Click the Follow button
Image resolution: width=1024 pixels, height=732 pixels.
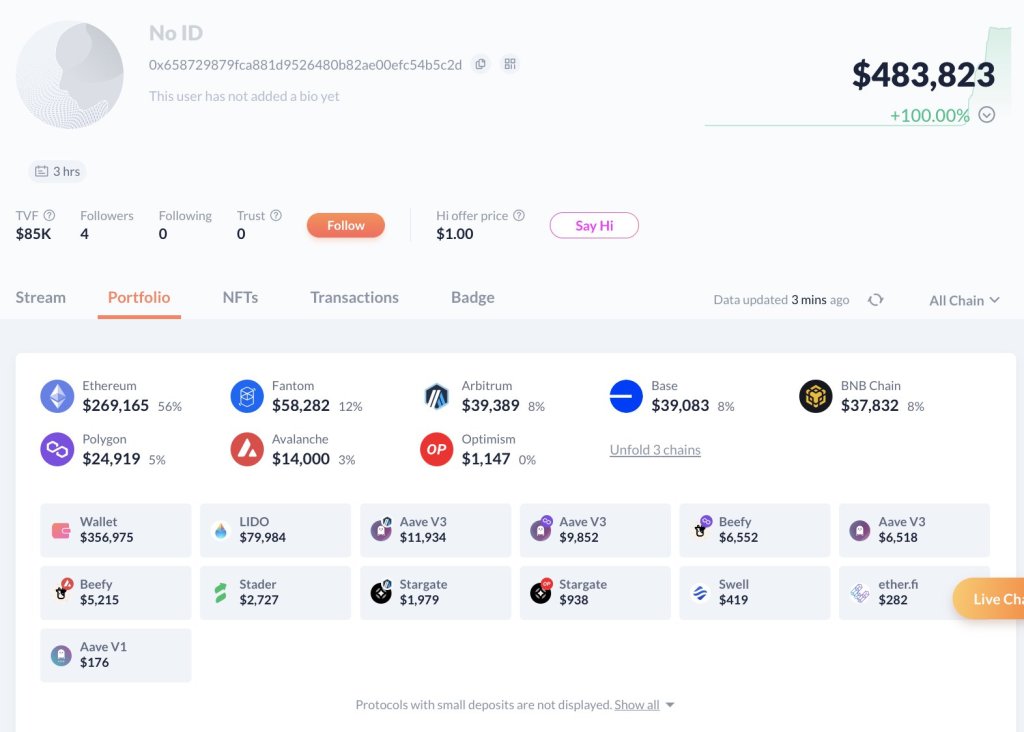click(345, 225)
